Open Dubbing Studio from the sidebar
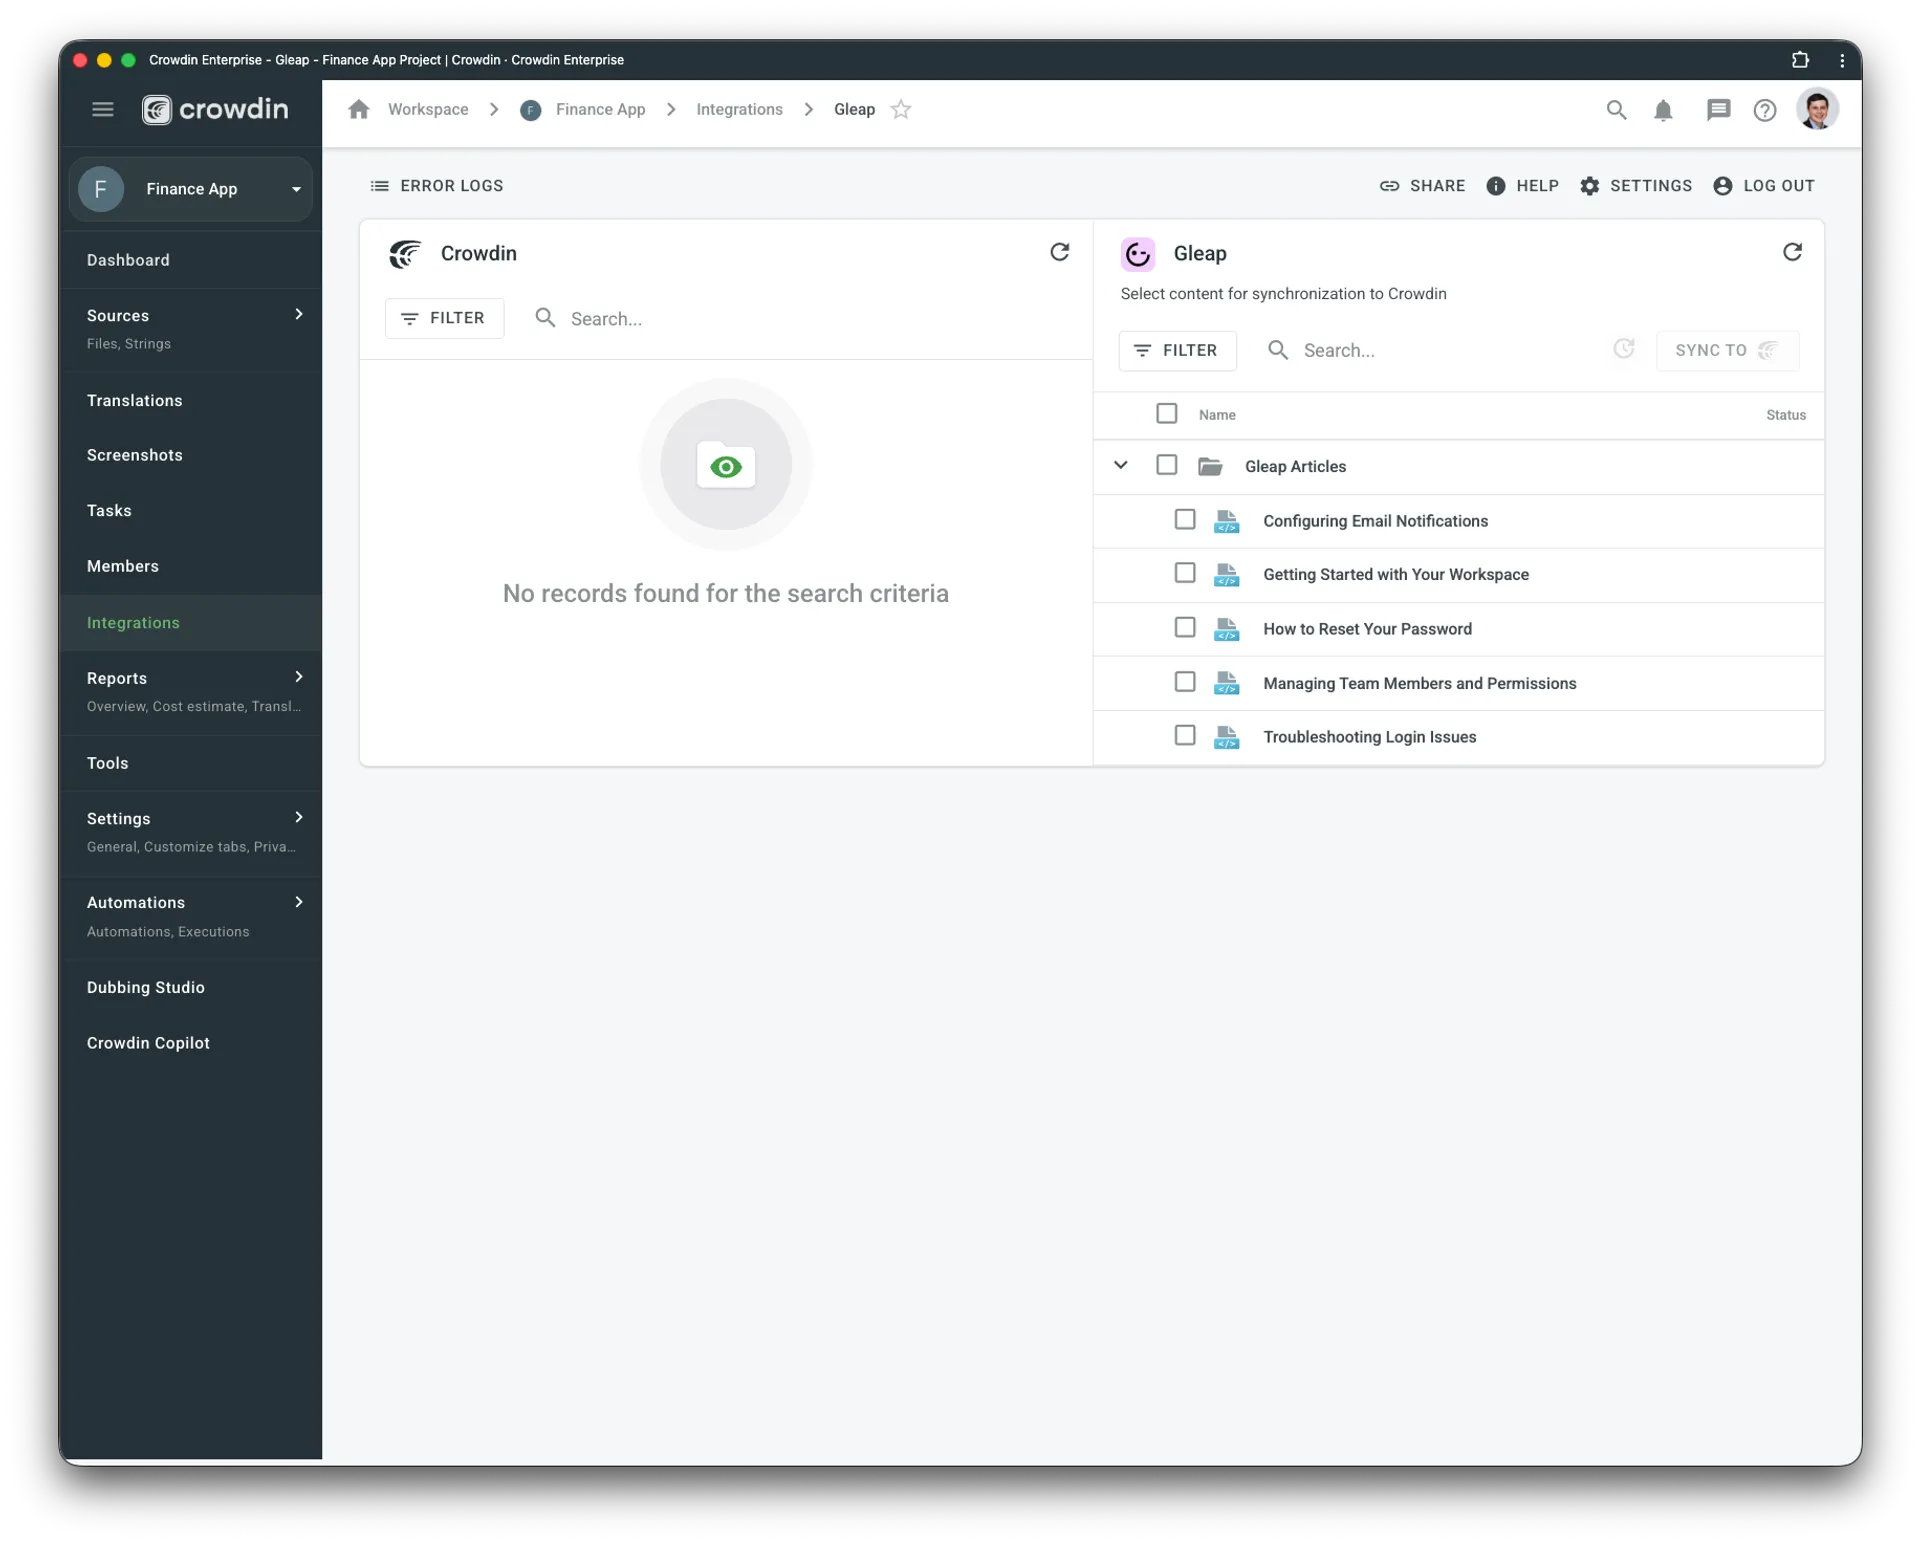The height and width of the screenshot is (1543, 1920). (146, 987)
